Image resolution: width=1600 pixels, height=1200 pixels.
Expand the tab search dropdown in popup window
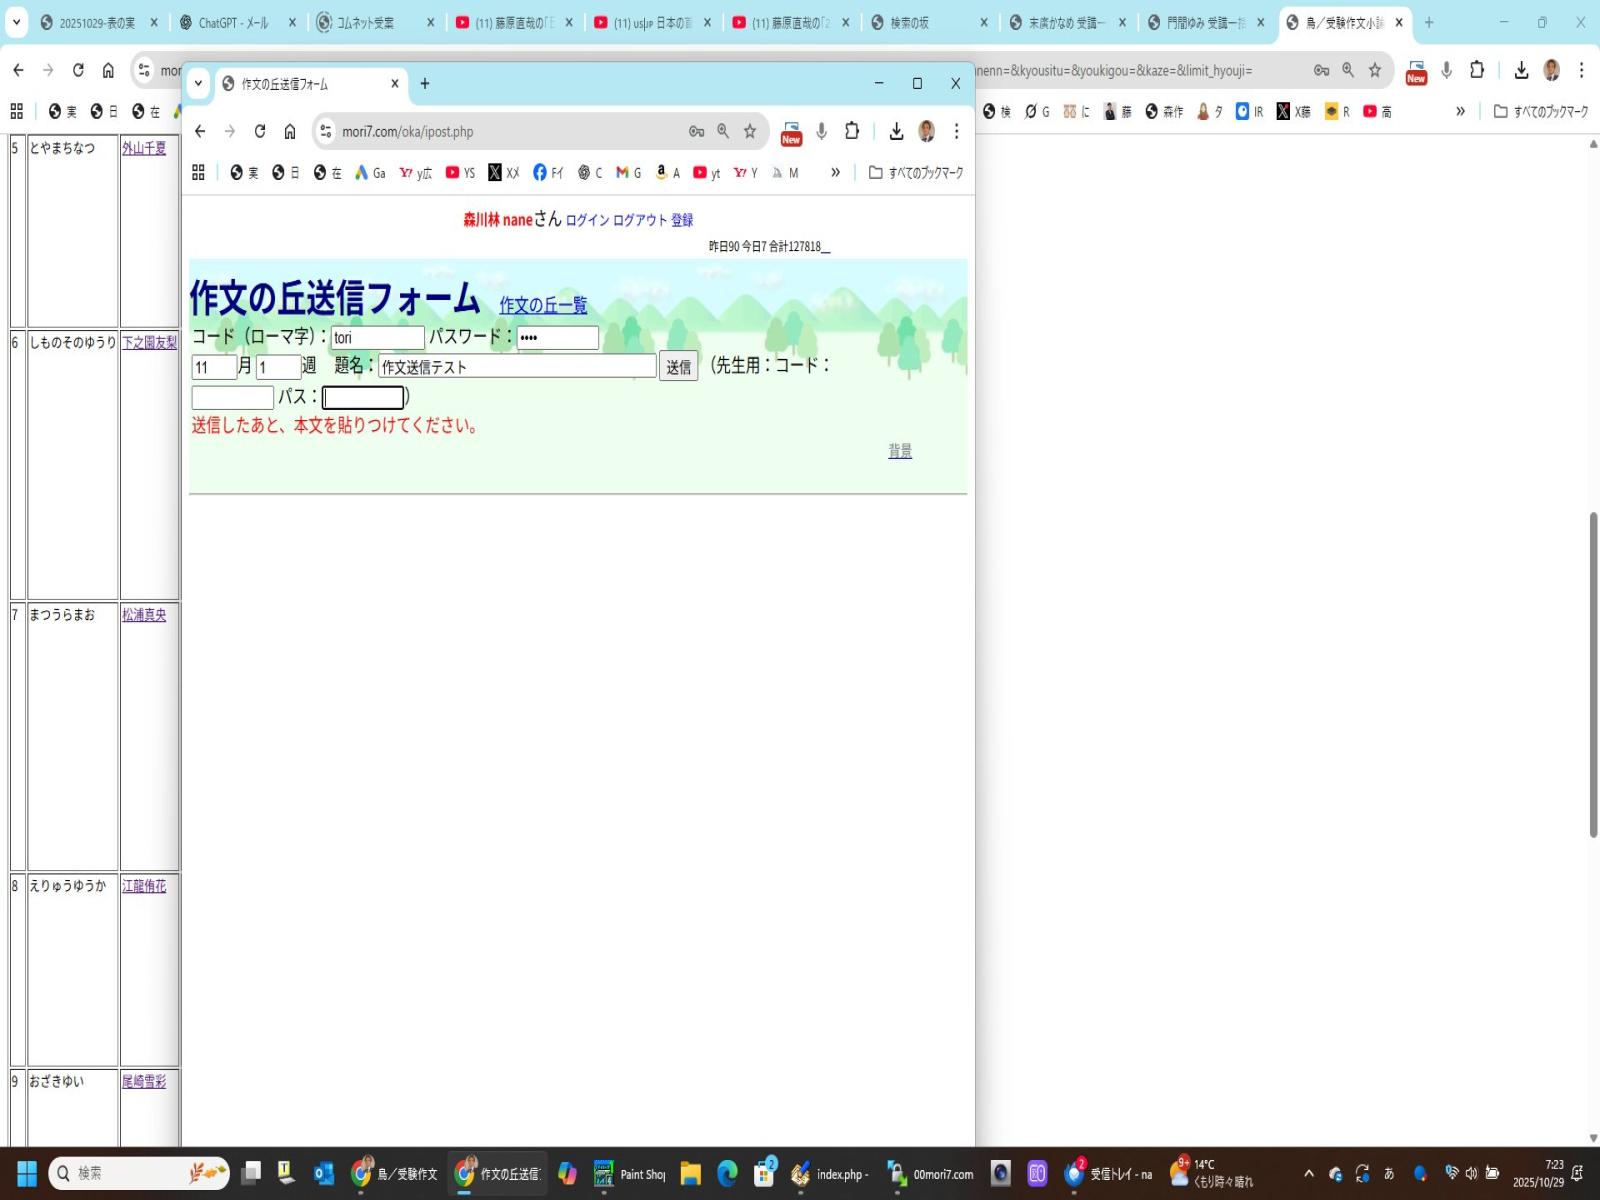coord(198,84)
